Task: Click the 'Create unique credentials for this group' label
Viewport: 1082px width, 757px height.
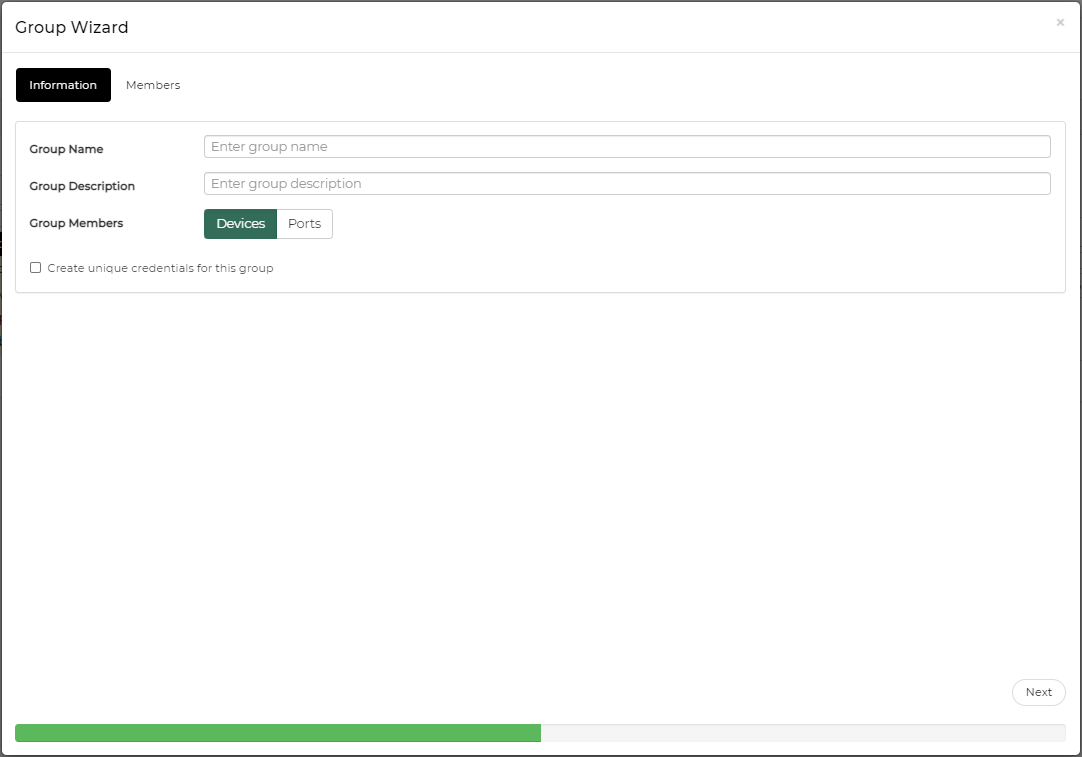Action: click(160, 268)
